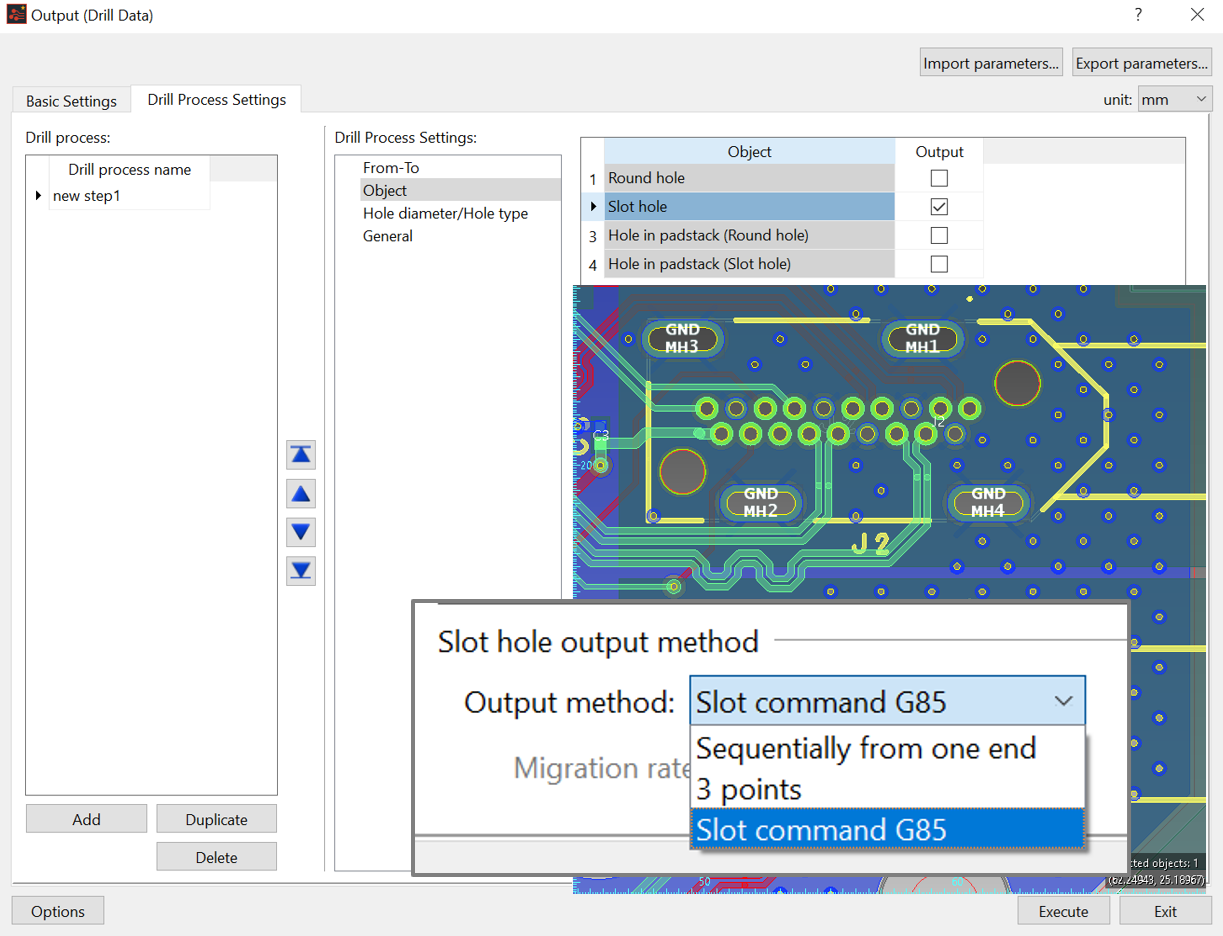Viewport: 1223px width, 936px height.
Task: Delete the selected drill process
Action: (216, 857)
